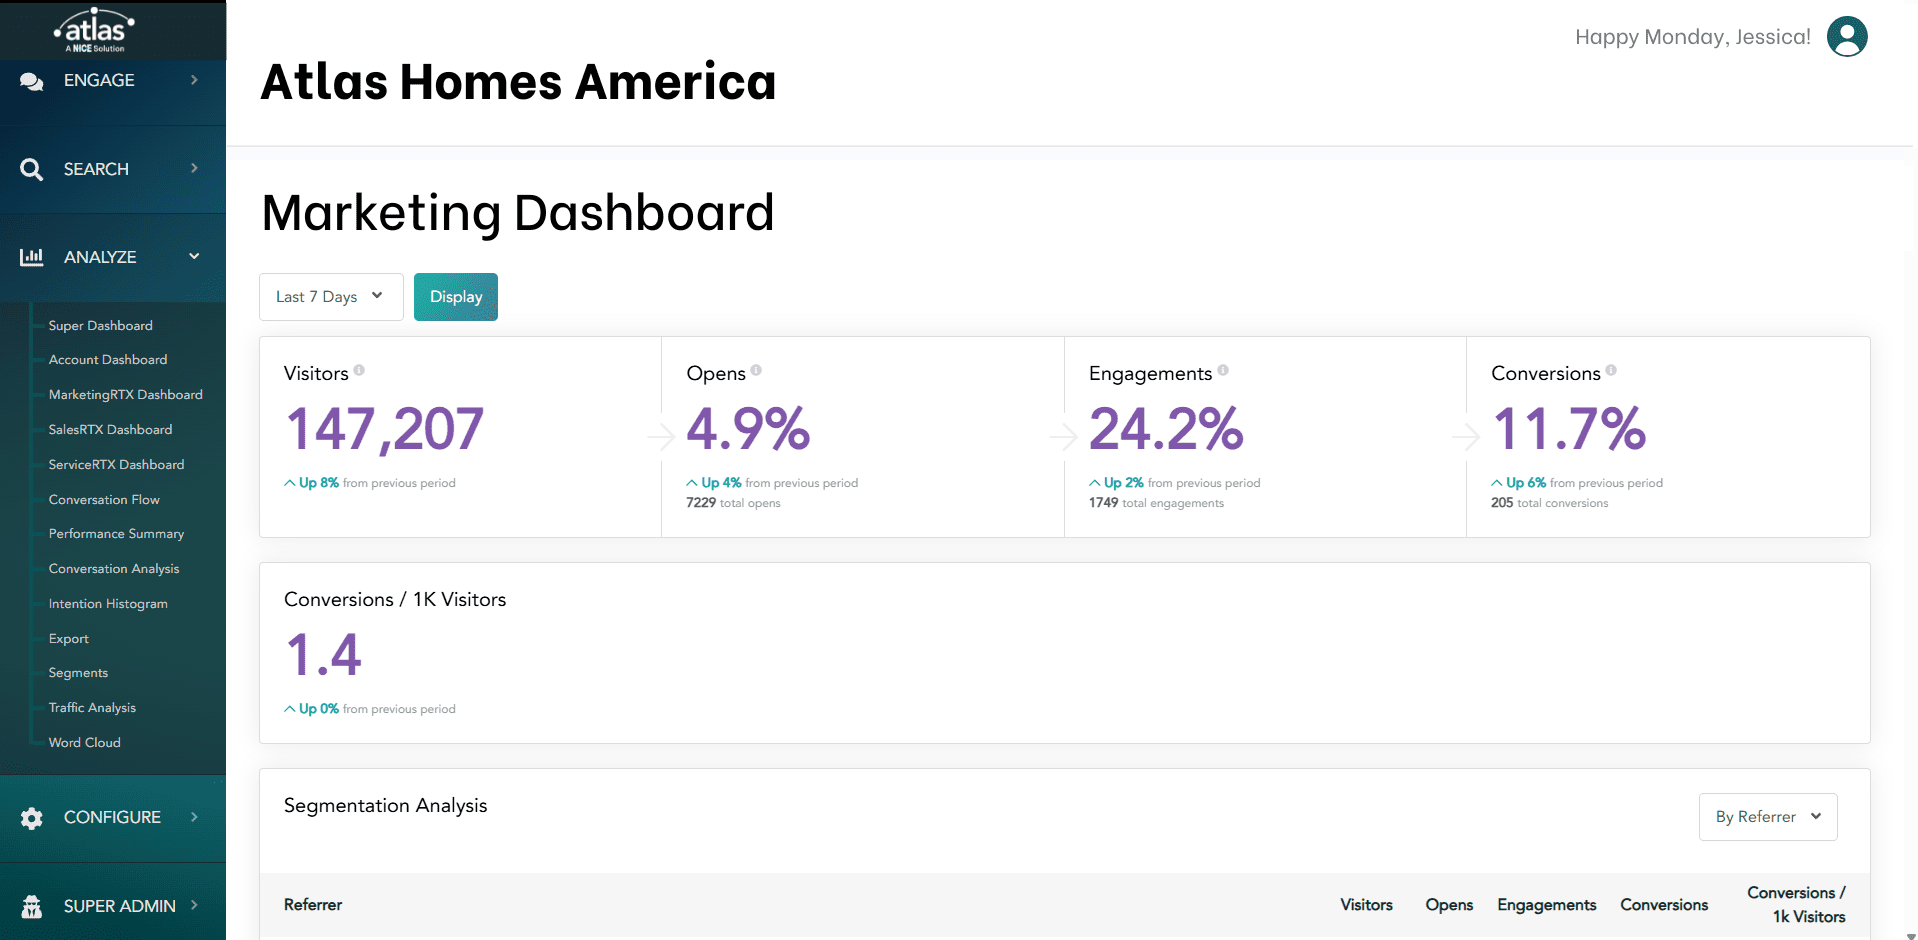Go to ServiceRTX Dashboard
Image resolution: width=1918 pixels, height=940 pixels.
[117, 465]
